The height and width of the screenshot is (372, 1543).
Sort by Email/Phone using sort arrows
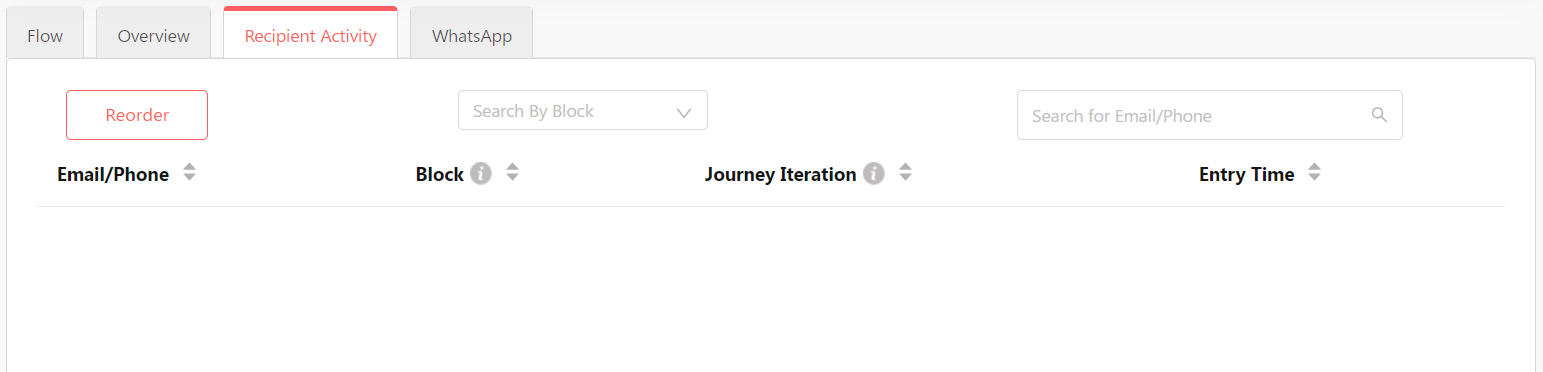[189, 173]
